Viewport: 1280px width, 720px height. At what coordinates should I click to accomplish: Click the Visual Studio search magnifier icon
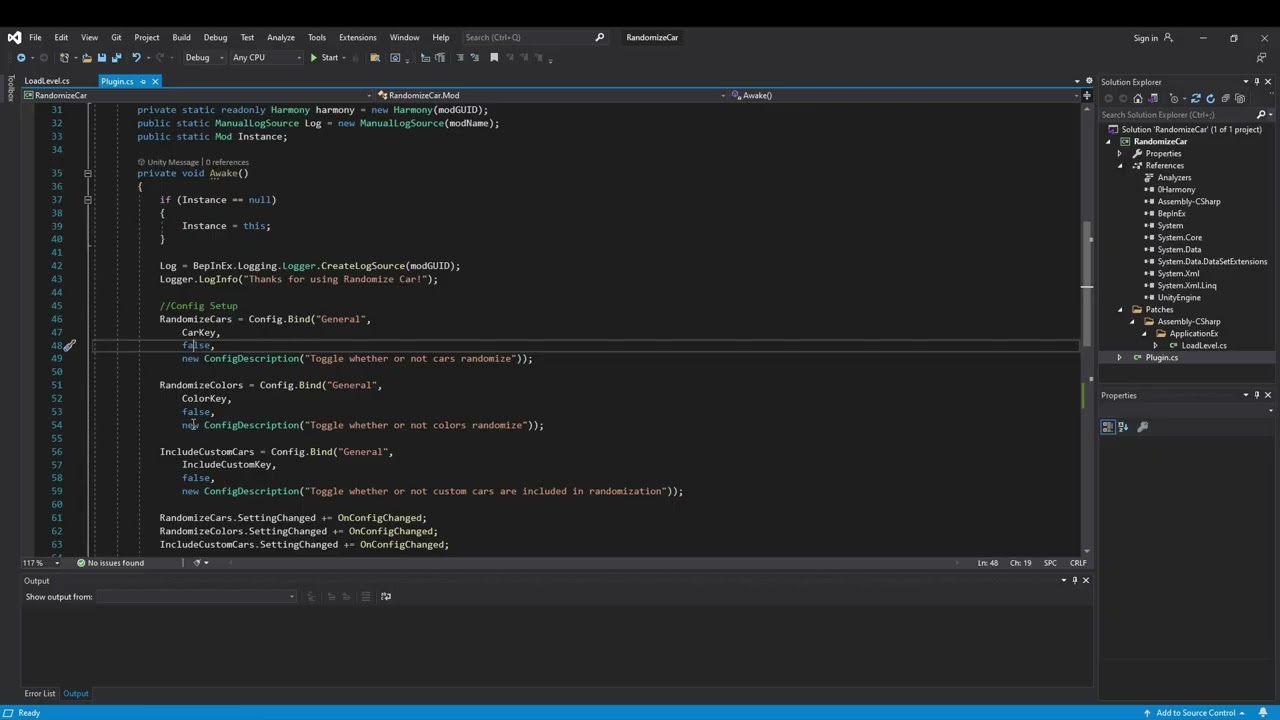[599, 37]
